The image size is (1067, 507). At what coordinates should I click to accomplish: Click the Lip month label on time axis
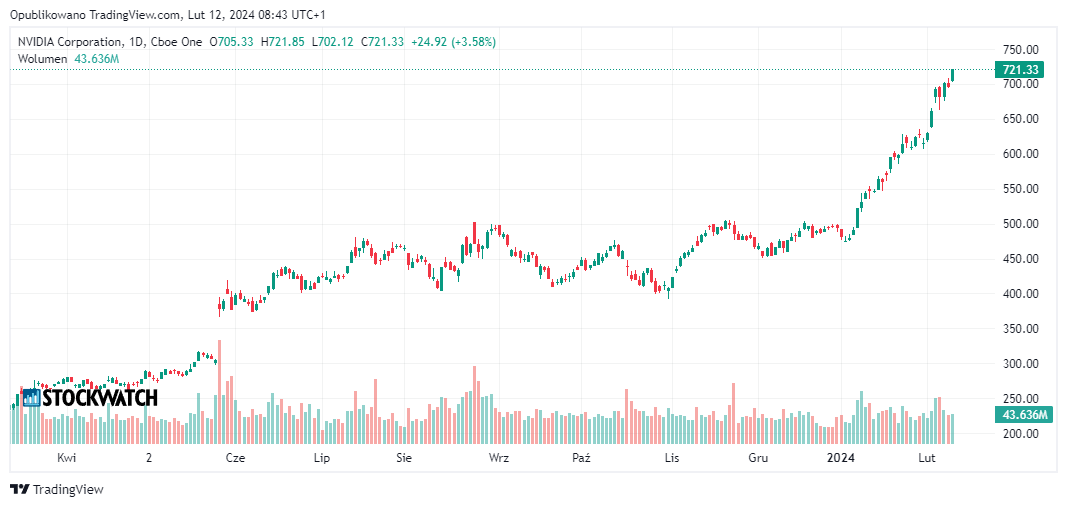pos(321,458)
